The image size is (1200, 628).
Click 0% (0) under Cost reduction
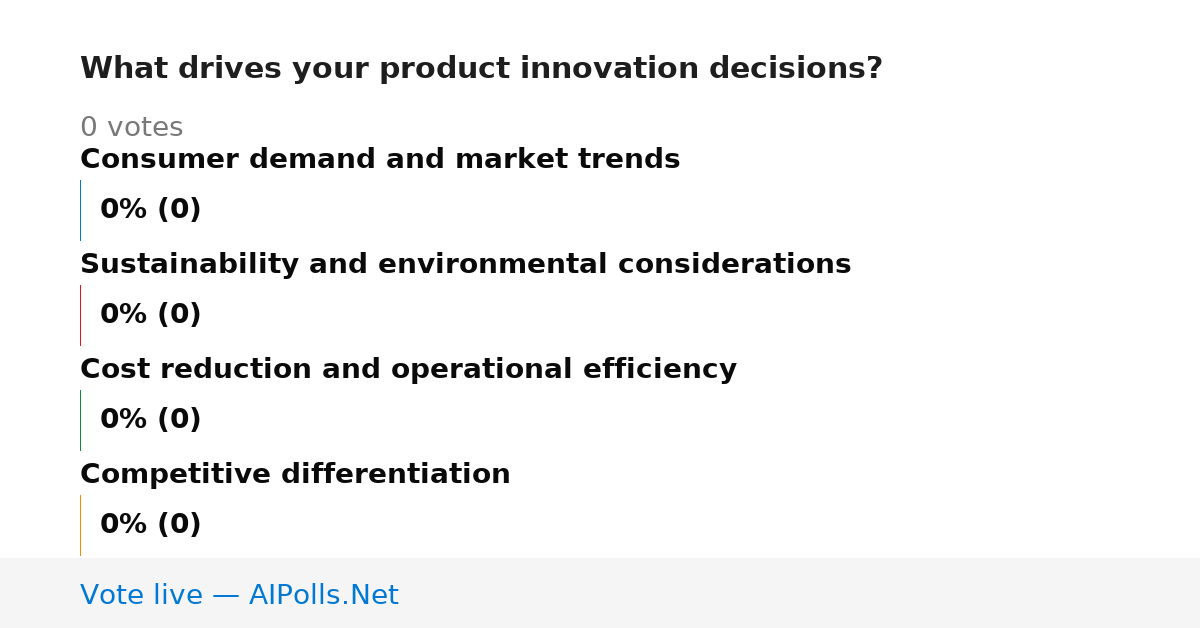151,420
